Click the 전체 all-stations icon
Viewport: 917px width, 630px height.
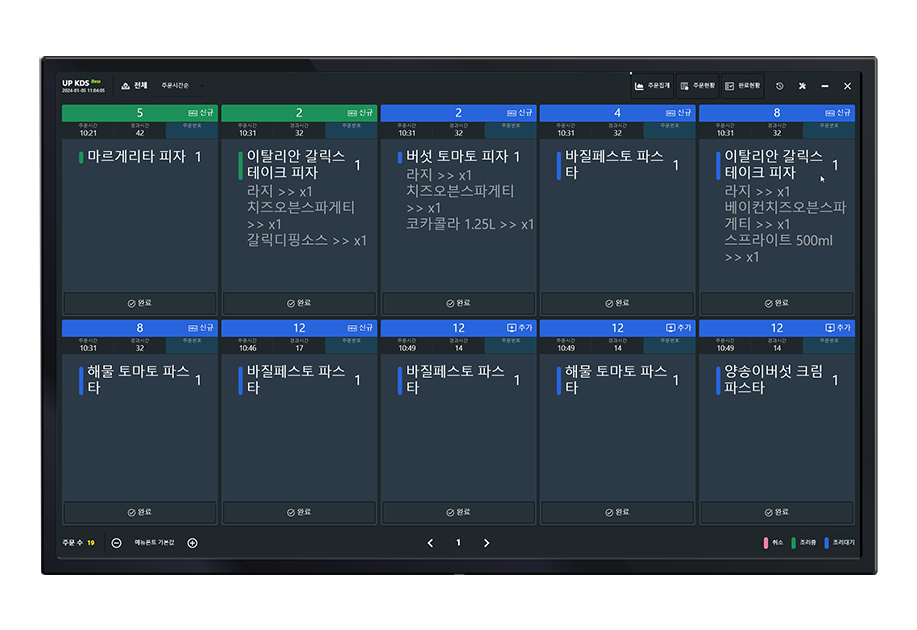click(x=126, y=86)
